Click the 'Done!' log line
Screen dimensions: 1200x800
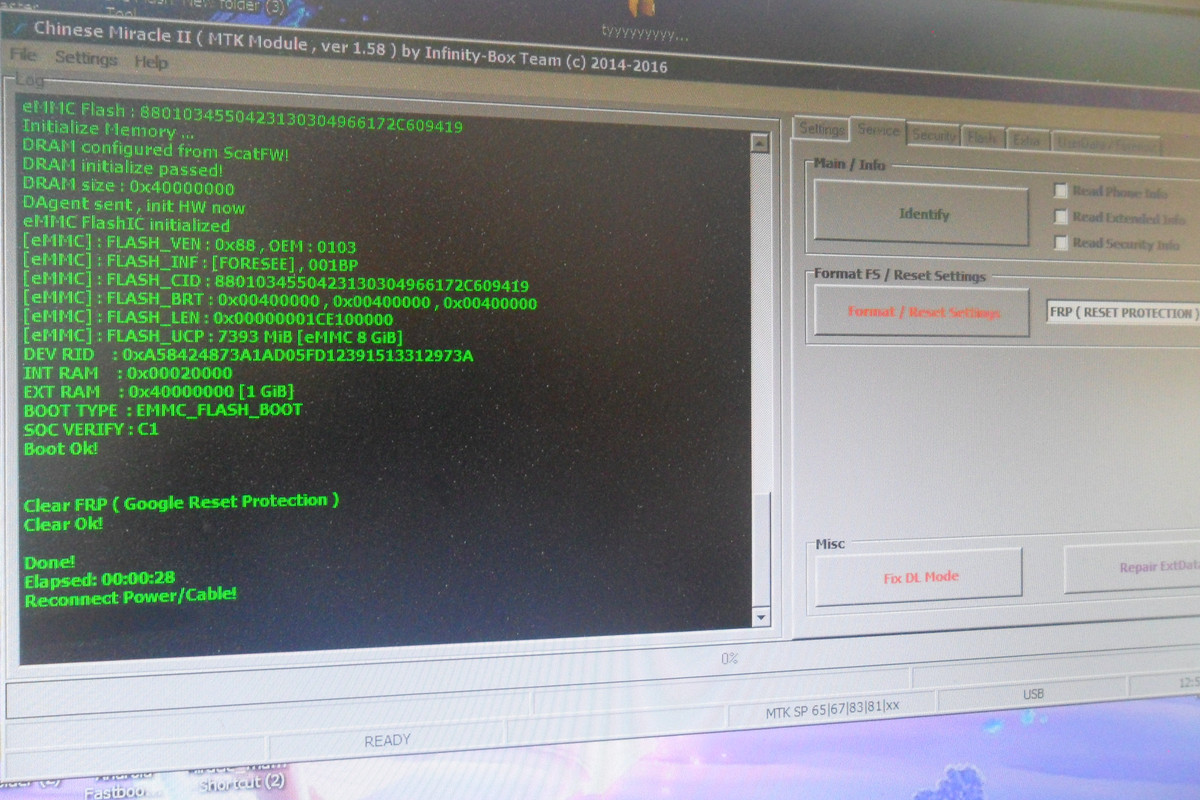tap(49, 562)
